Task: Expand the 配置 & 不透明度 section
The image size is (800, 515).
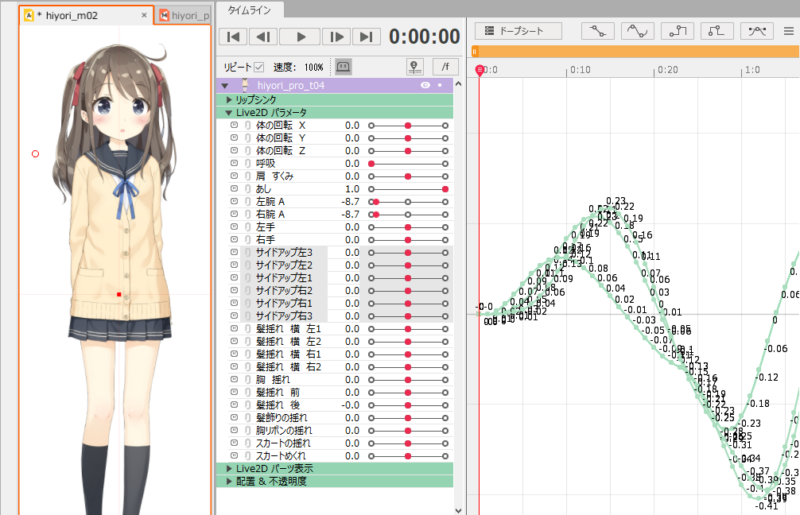Action: pos(229,481)
